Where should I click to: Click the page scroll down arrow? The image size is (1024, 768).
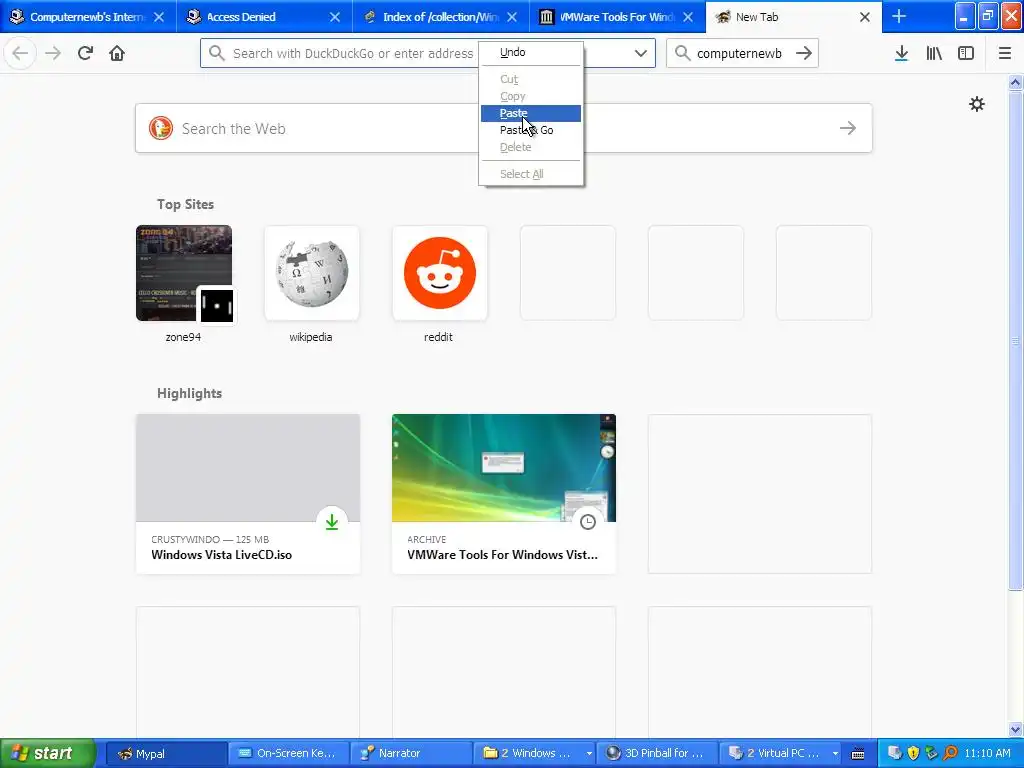tap(1016, 729)
